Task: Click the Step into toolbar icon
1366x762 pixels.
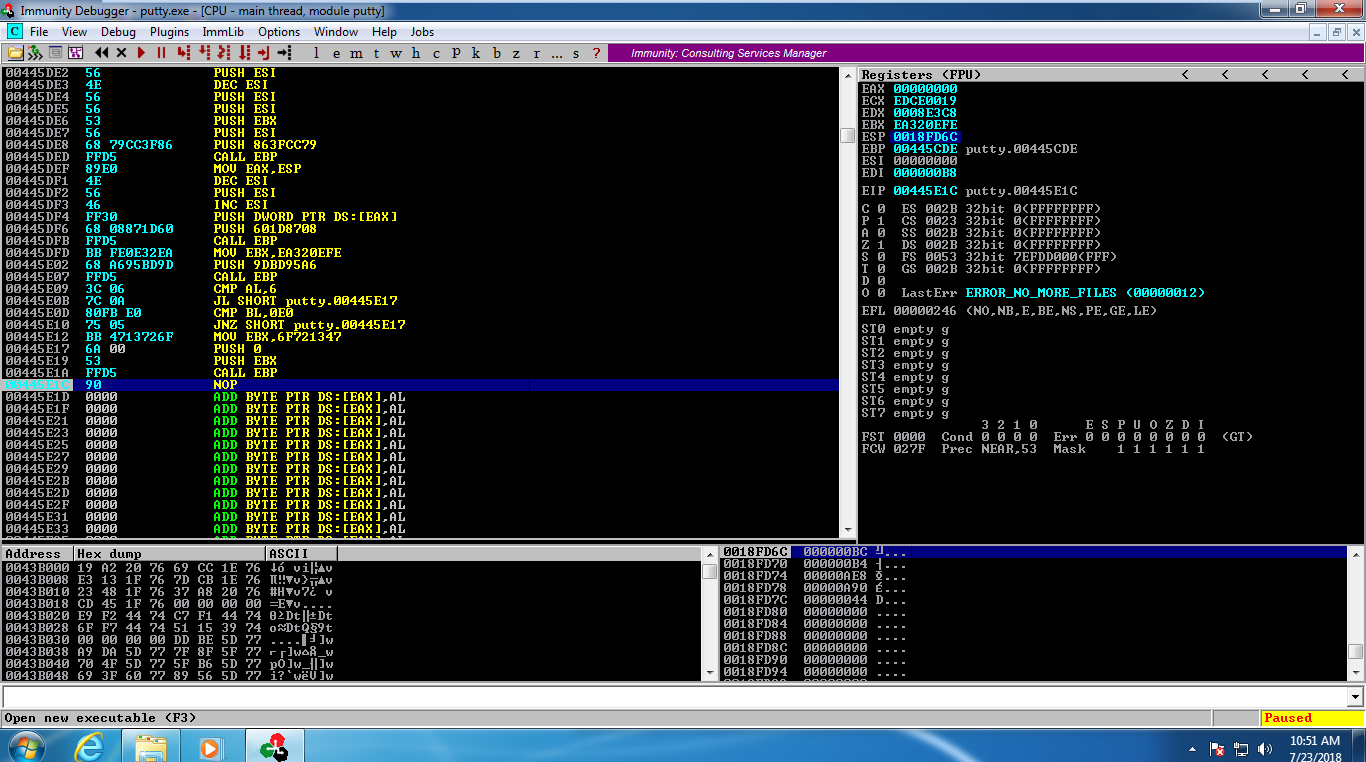Action: 183,53
